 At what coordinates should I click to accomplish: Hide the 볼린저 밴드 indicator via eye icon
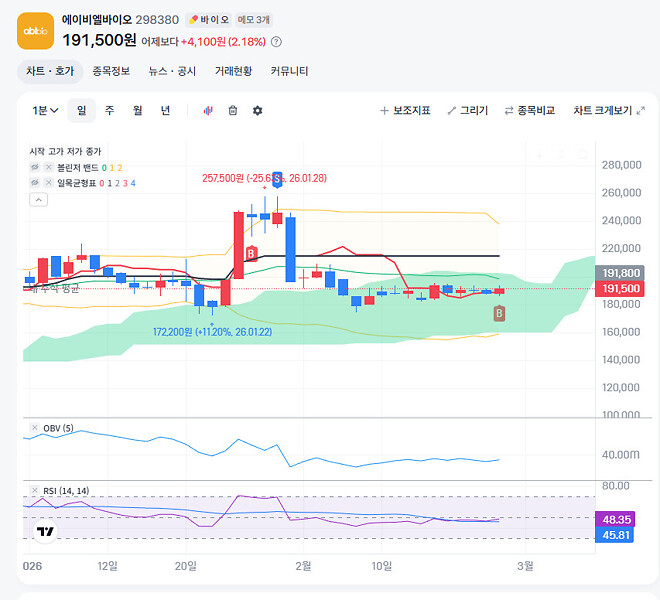point(35,168)
